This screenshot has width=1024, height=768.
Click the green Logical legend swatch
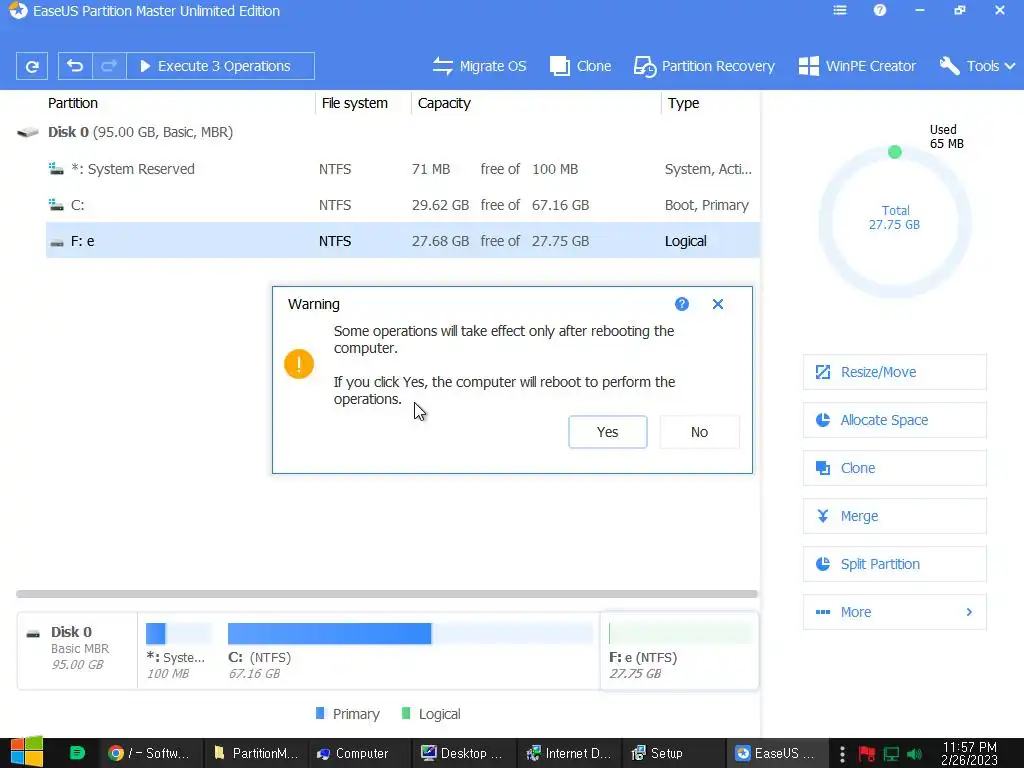406,713
